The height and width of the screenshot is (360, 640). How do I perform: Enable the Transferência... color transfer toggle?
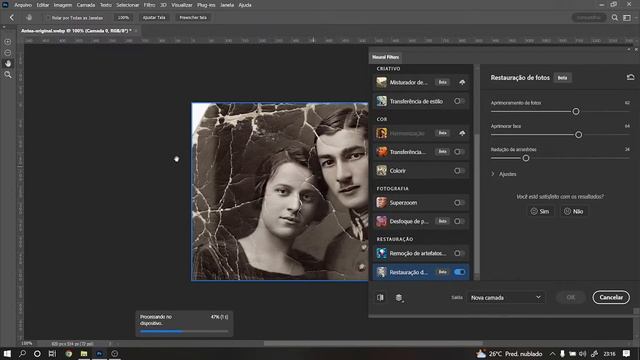tap(459, 152)
